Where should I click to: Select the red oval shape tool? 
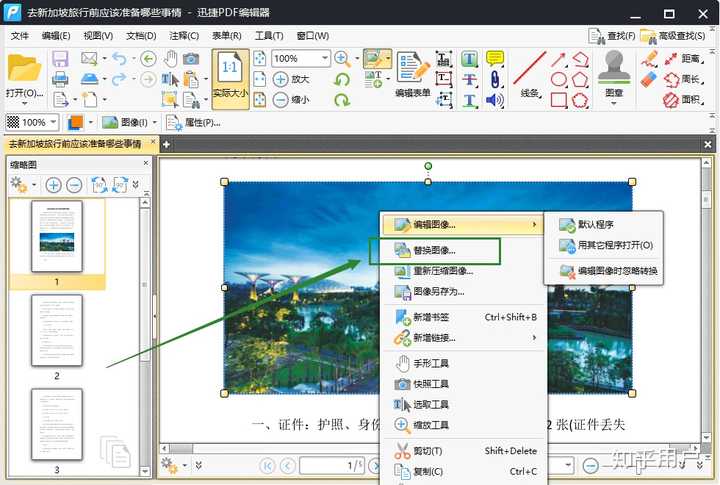pyautogui.click(x=559, y=79)
